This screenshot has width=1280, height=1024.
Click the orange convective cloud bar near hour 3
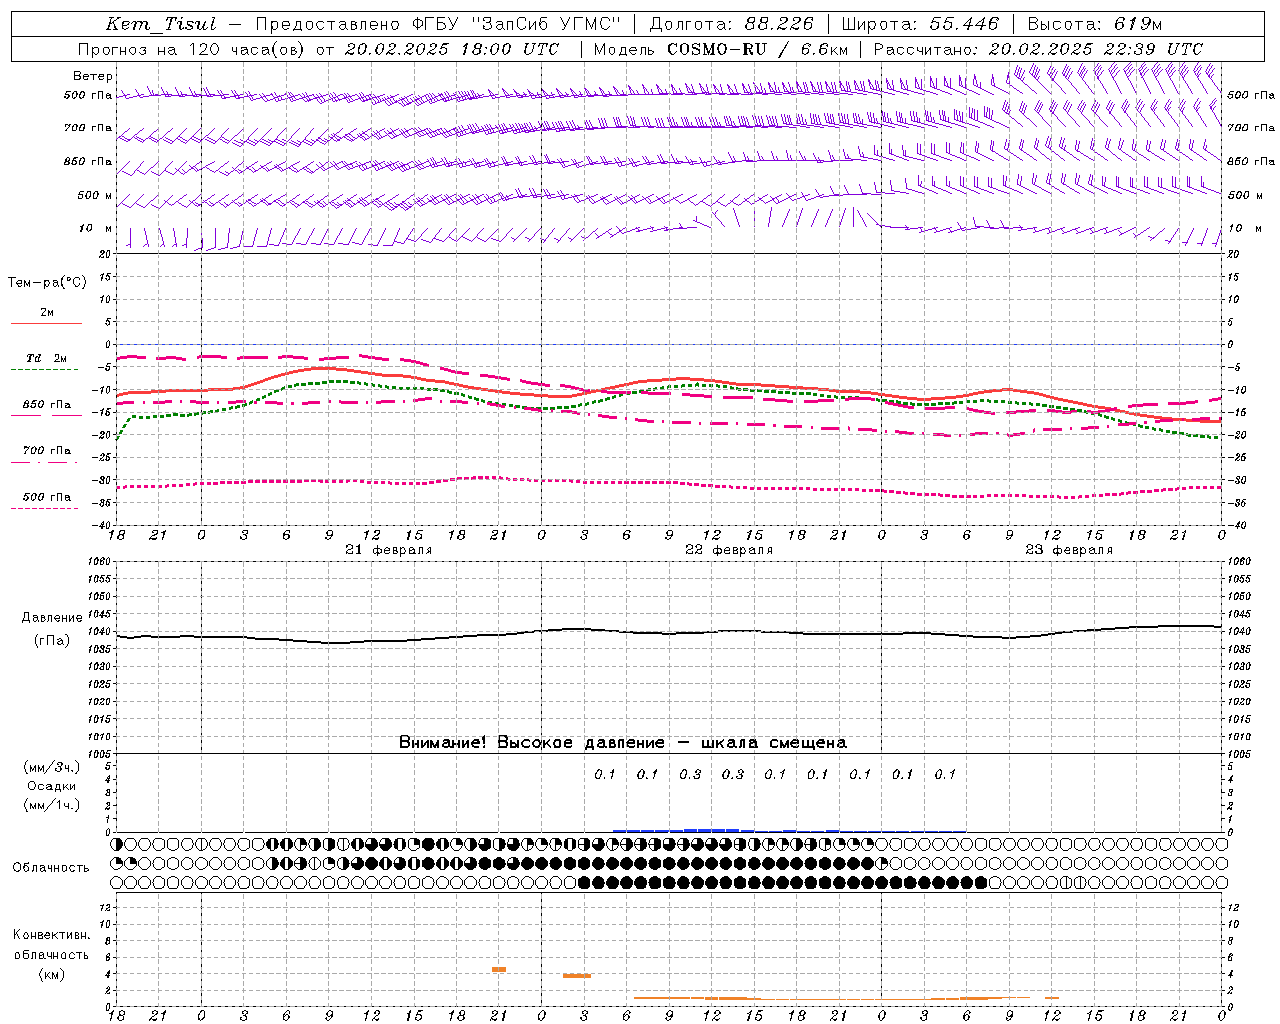tap(577, 975)
